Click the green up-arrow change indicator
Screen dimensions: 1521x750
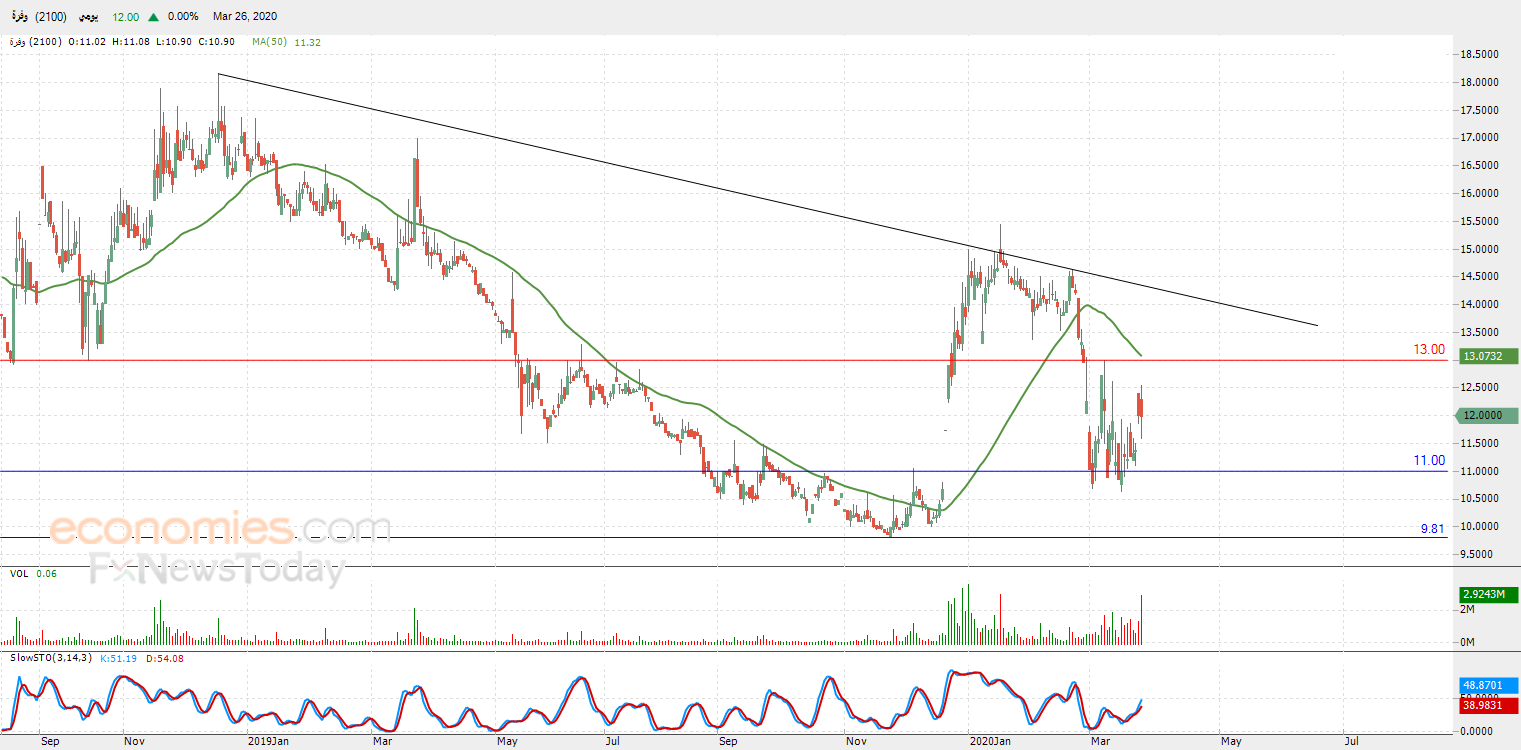tap(153, 17)
